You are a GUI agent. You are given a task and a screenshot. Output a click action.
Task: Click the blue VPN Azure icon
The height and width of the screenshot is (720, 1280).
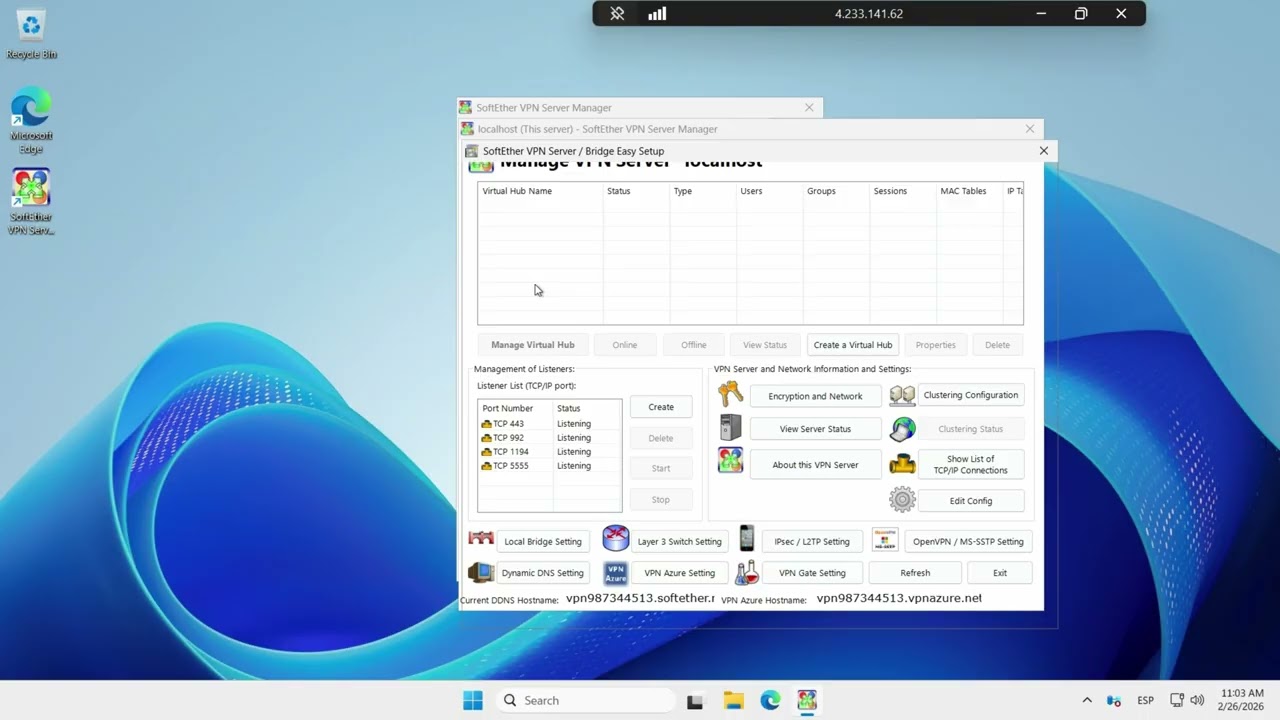pos(616,573)
